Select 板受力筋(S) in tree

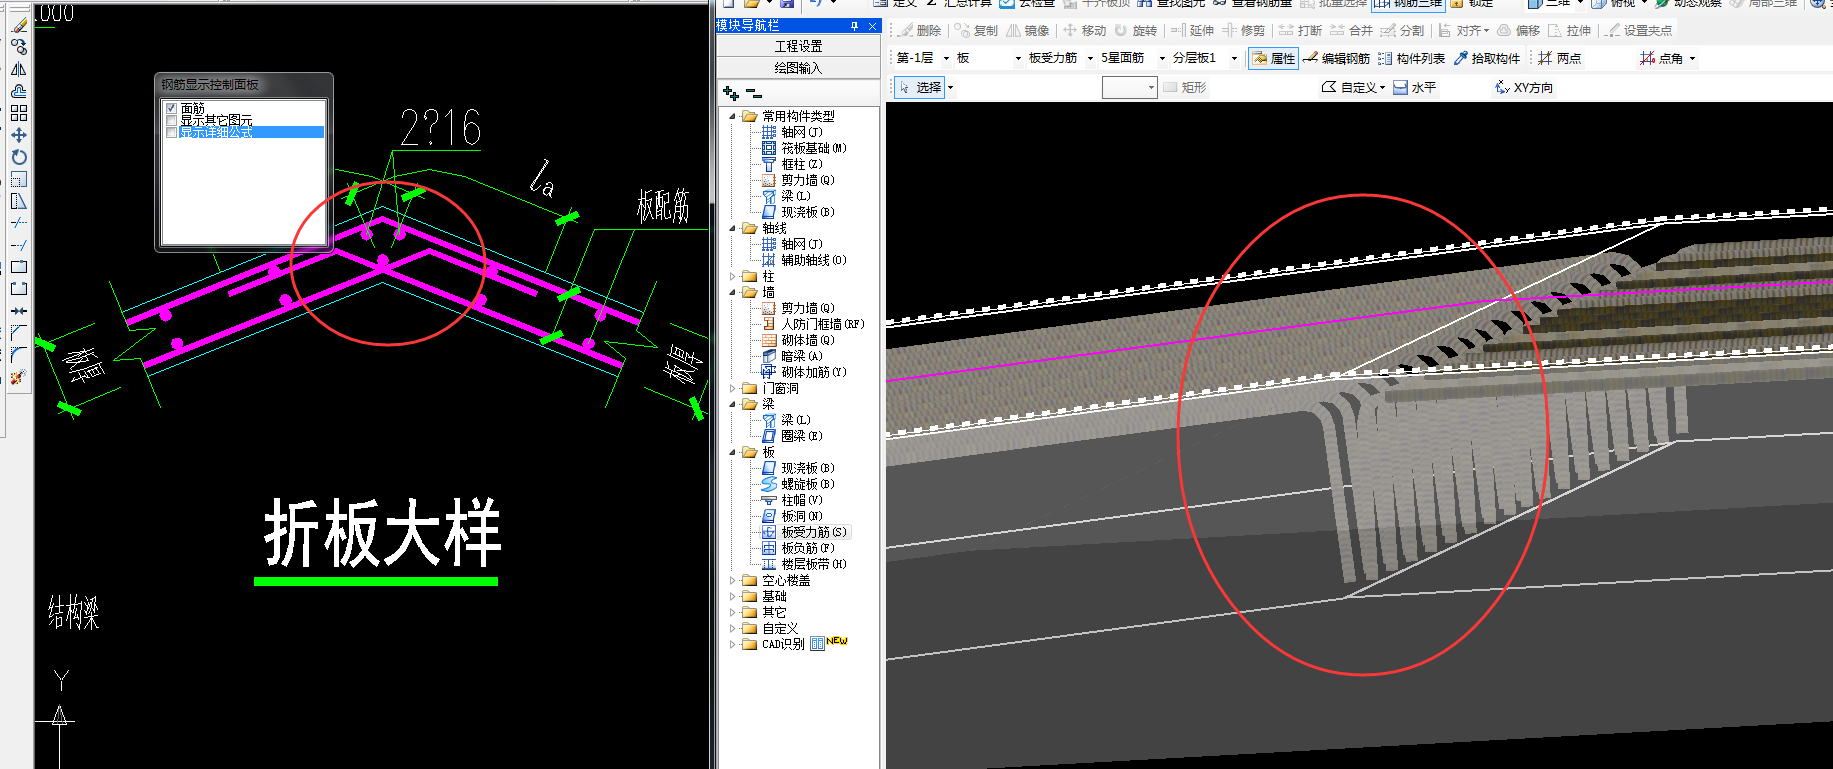tap(804, 532)
